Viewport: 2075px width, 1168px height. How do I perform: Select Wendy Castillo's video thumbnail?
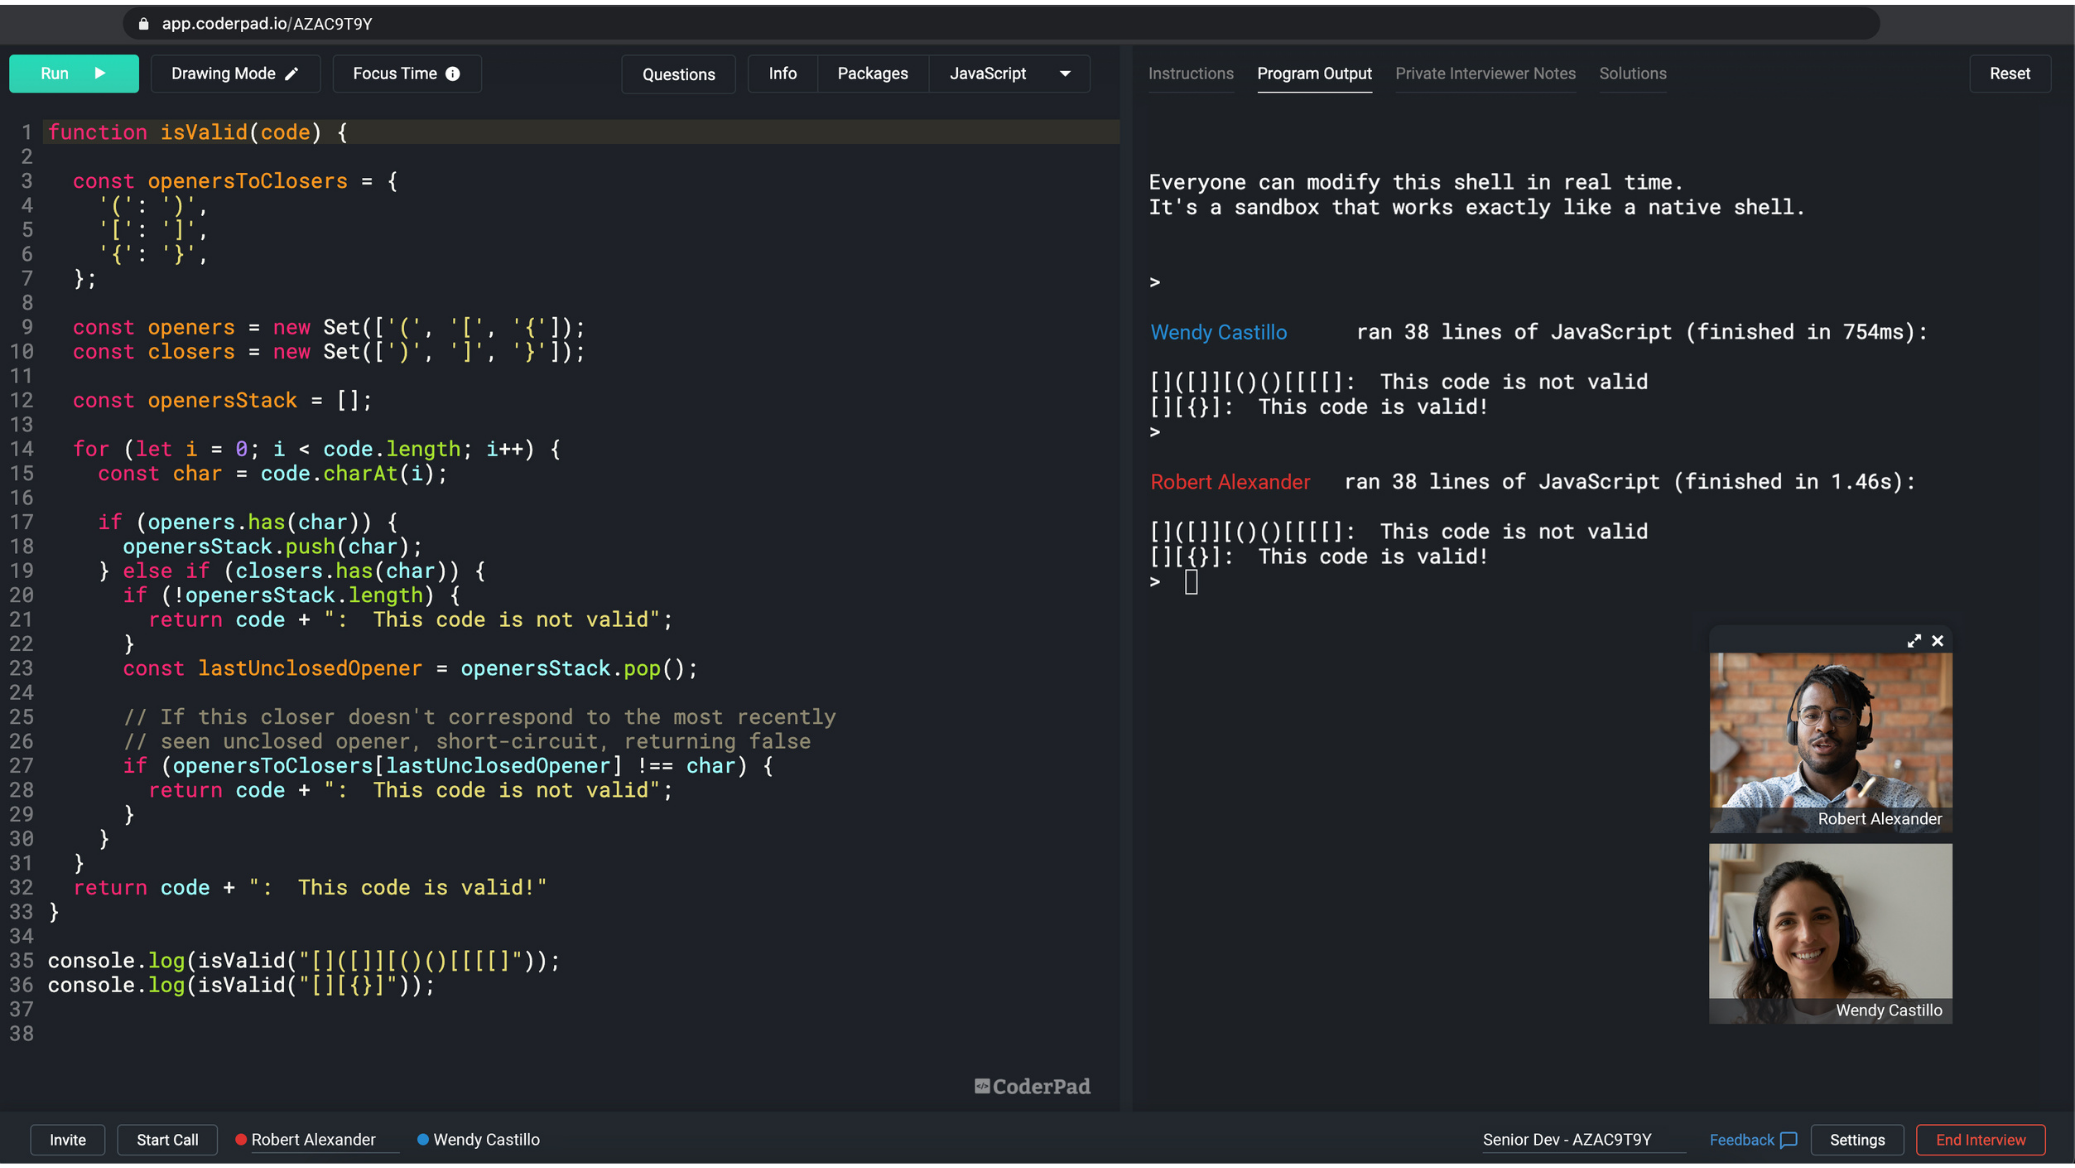coord(1830,932)
